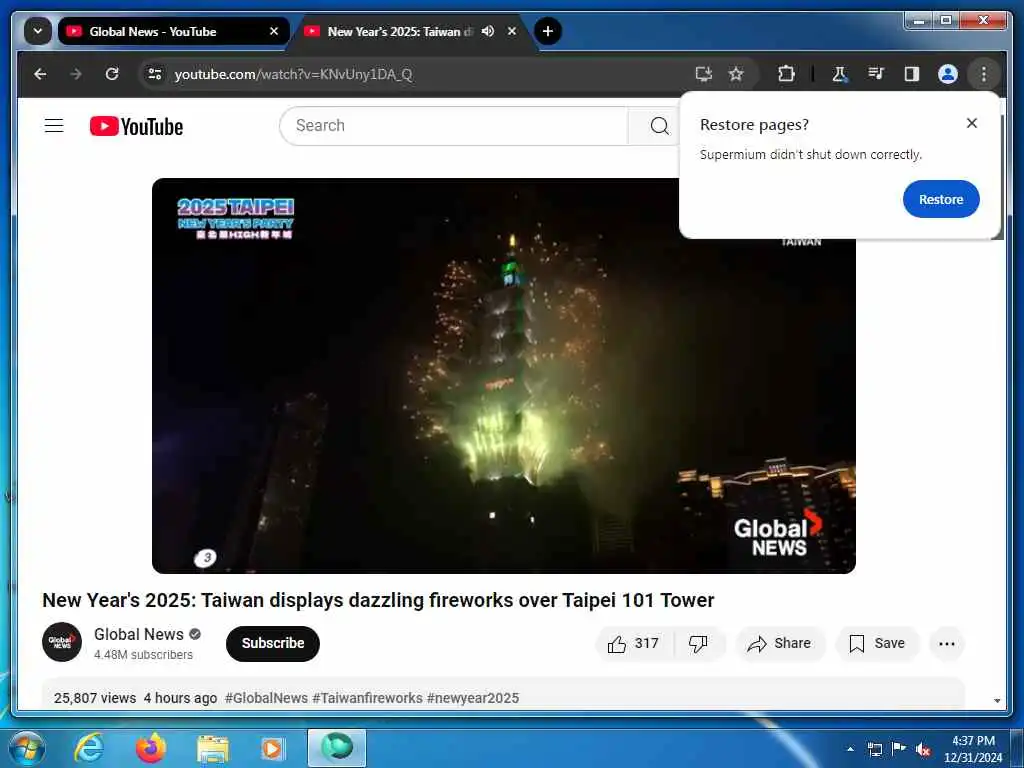Click the #GlobalNews hashtag
This screenshot has width=1024, height=768.
(266, 698)
